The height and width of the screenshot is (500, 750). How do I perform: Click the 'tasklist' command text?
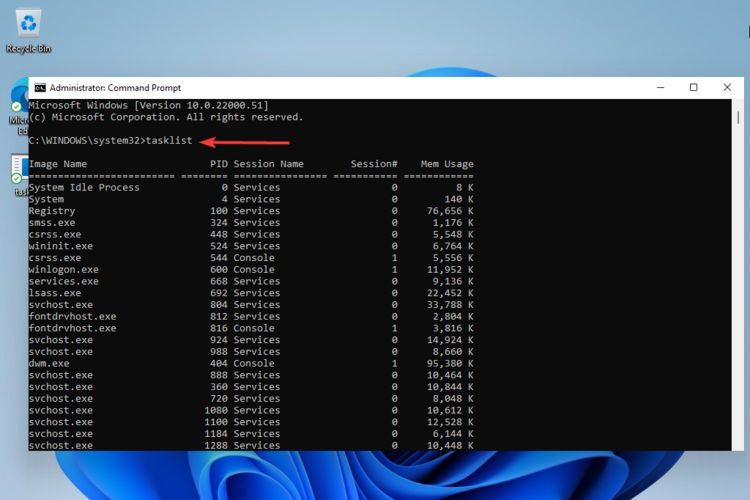coord(169,141)
